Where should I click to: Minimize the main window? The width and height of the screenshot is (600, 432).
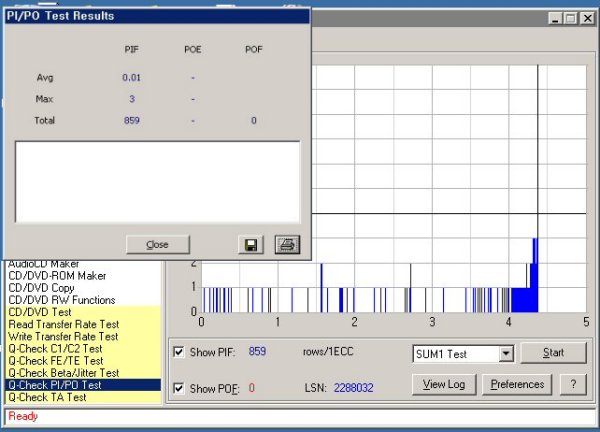pyautogui.click(x=555, y=18)
